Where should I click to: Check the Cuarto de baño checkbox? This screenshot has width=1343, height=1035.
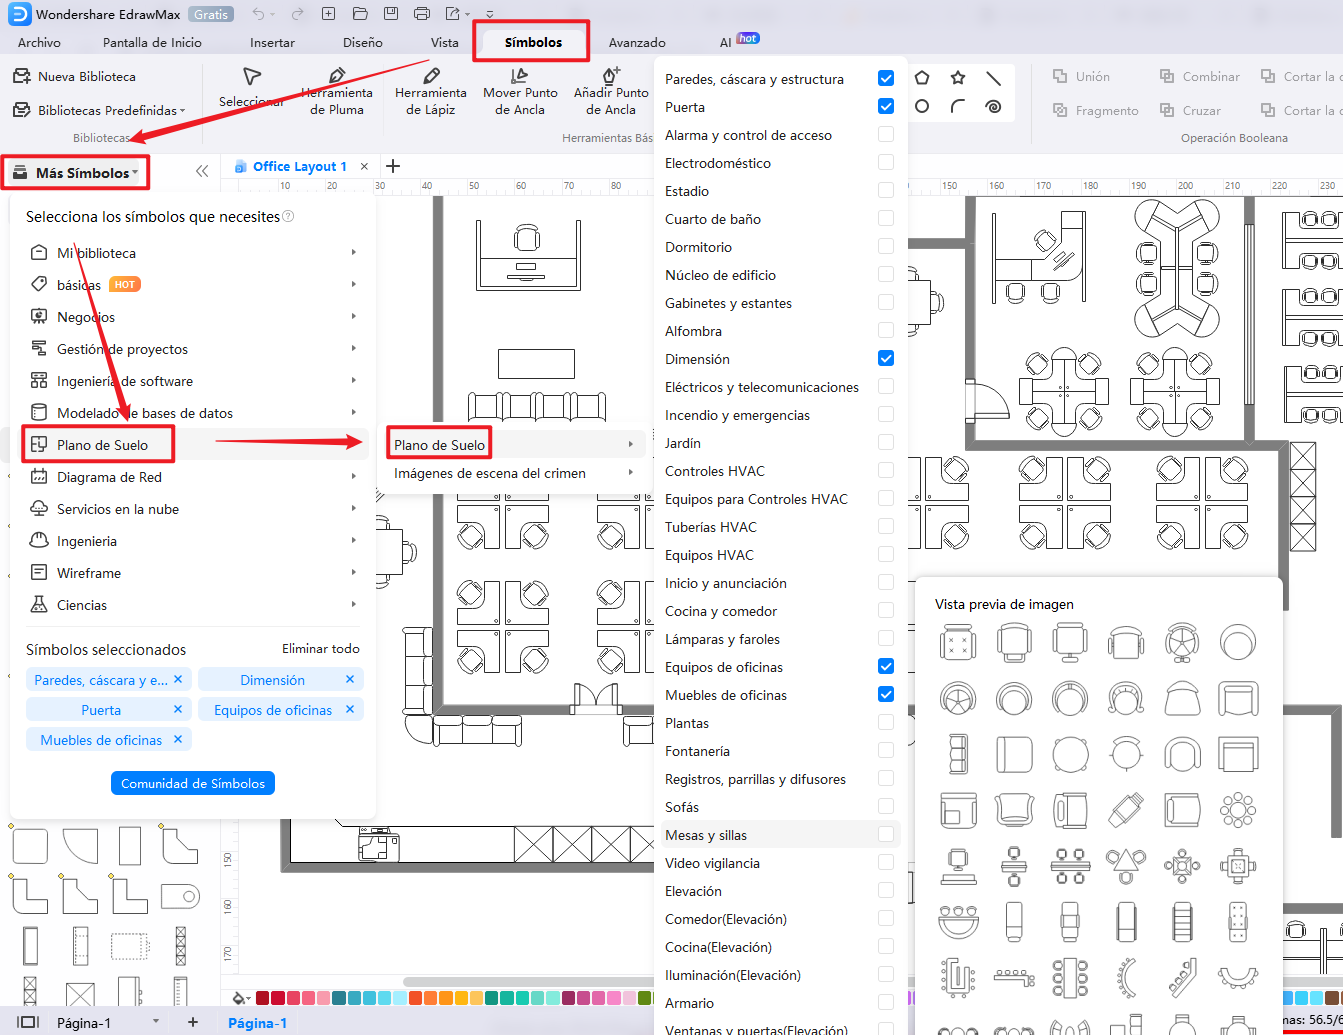(885, 218)
